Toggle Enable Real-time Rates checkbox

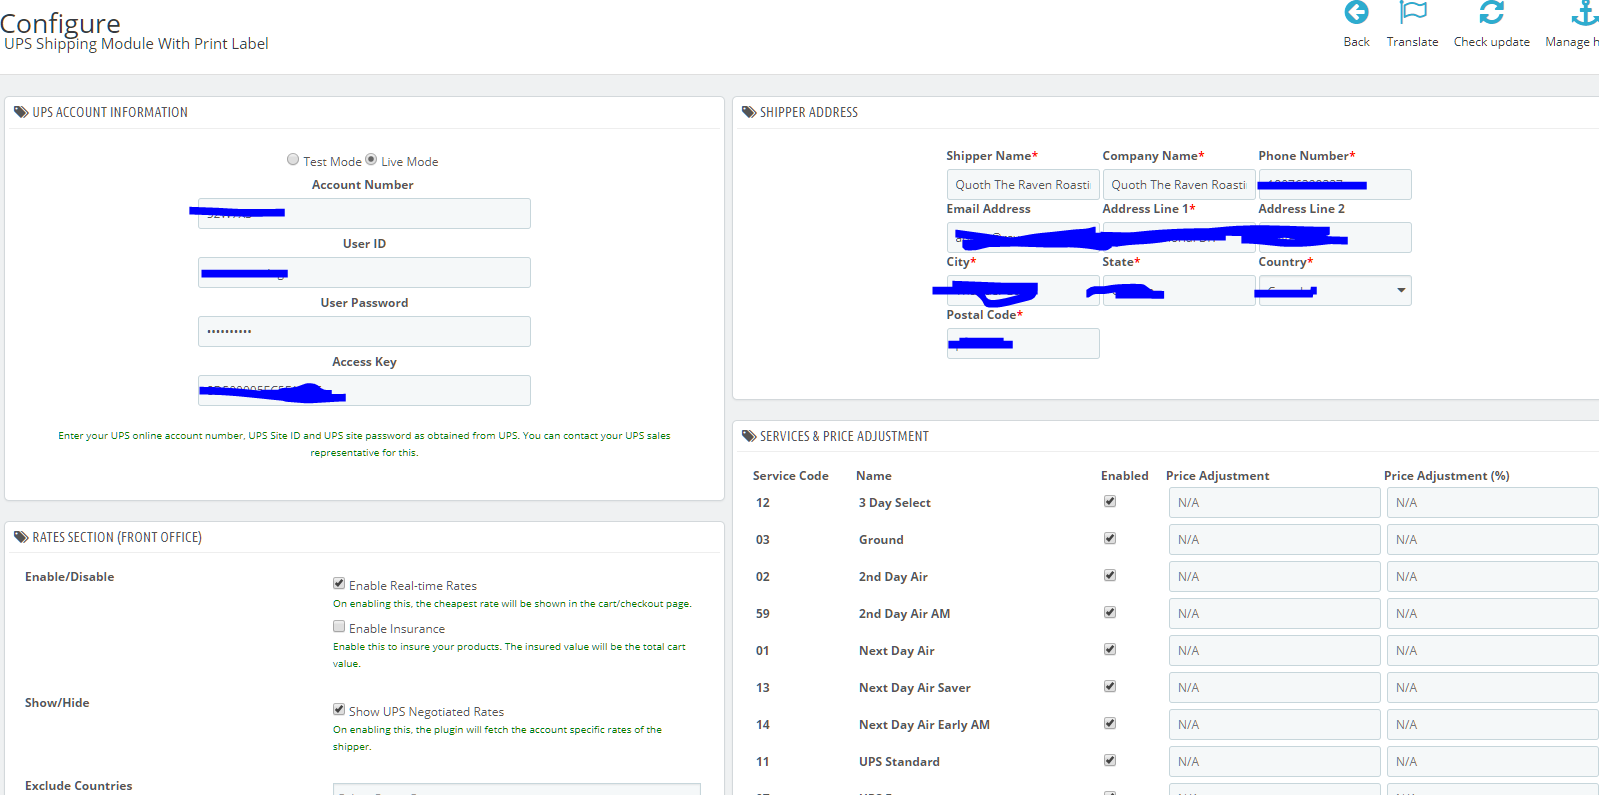[339, 583]
